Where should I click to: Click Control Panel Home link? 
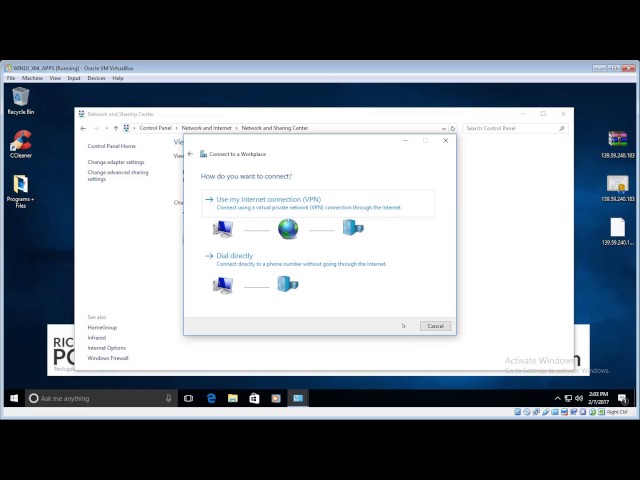(111, 146)
